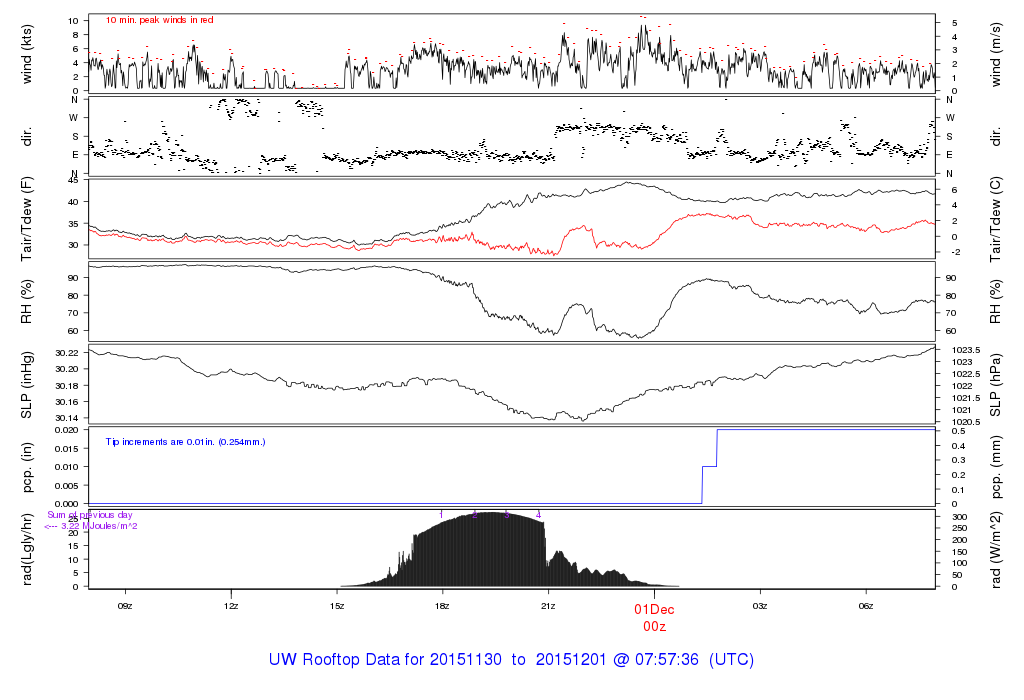Click the 03z time axis label

[760, 605]
